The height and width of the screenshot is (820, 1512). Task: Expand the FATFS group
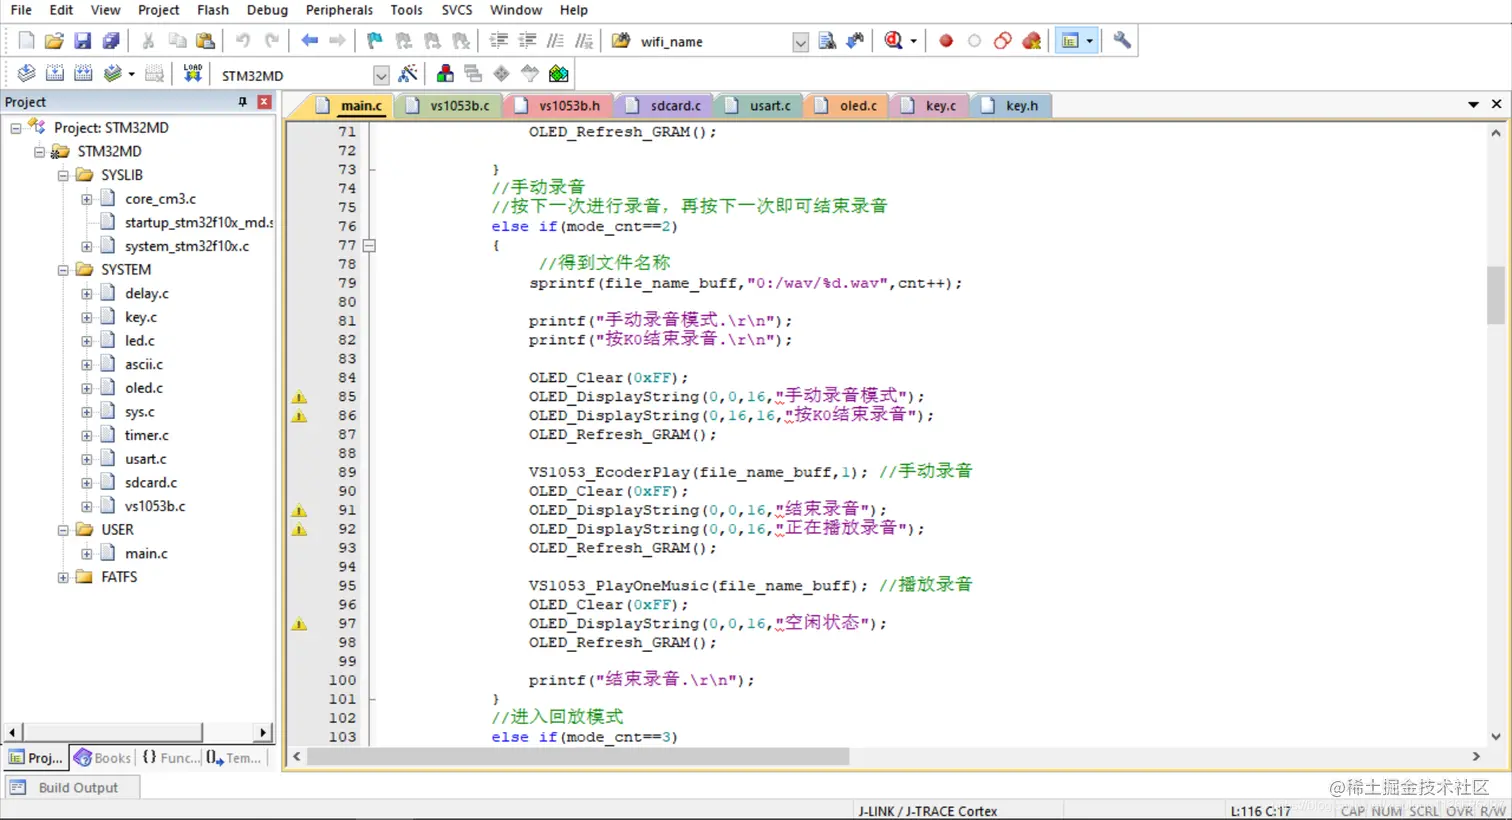click(63, 577)
